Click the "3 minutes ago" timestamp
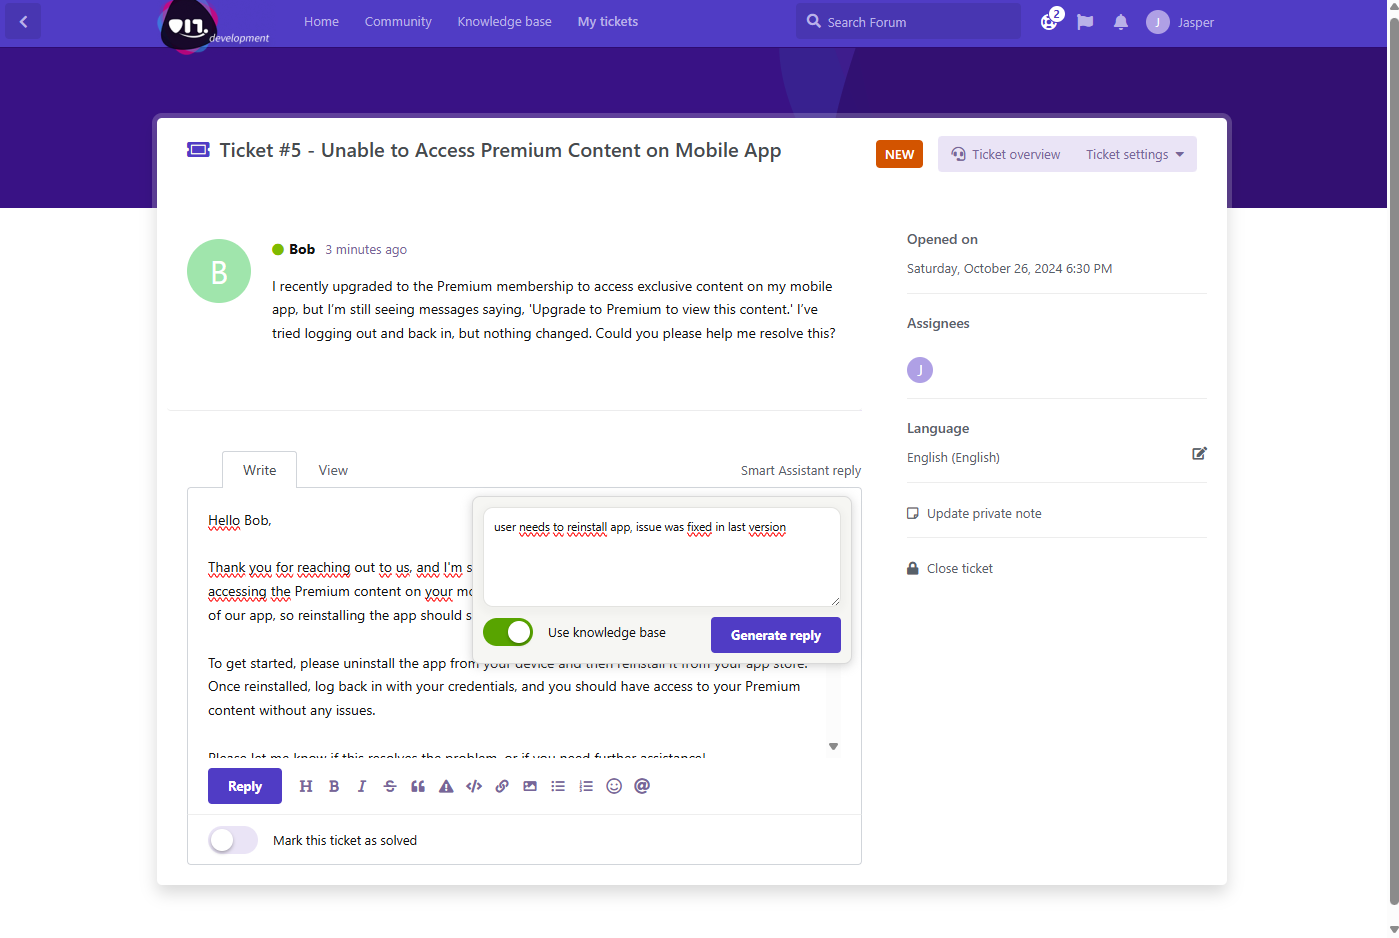This screenshot has width=1399, height=938. tap(366, 249)
